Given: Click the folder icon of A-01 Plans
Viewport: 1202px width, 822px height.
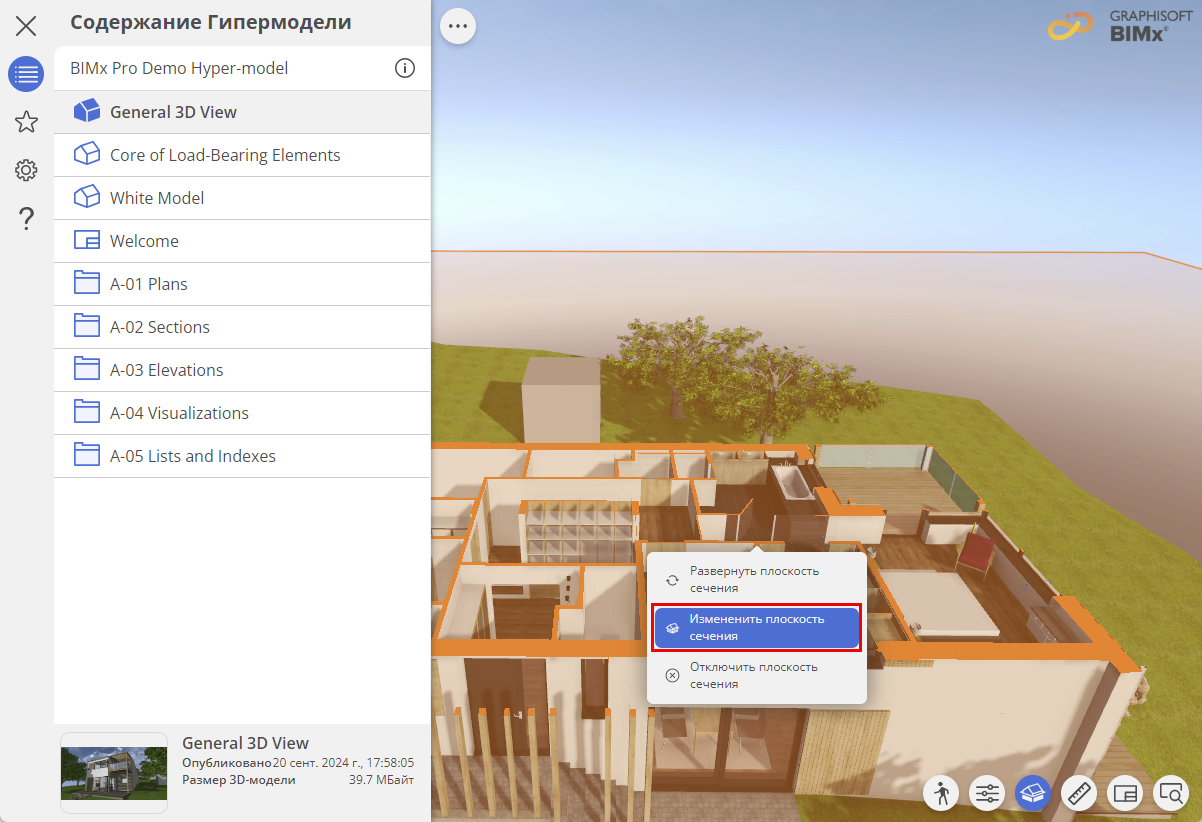Looking at the screenshot, I should point(87,283).
